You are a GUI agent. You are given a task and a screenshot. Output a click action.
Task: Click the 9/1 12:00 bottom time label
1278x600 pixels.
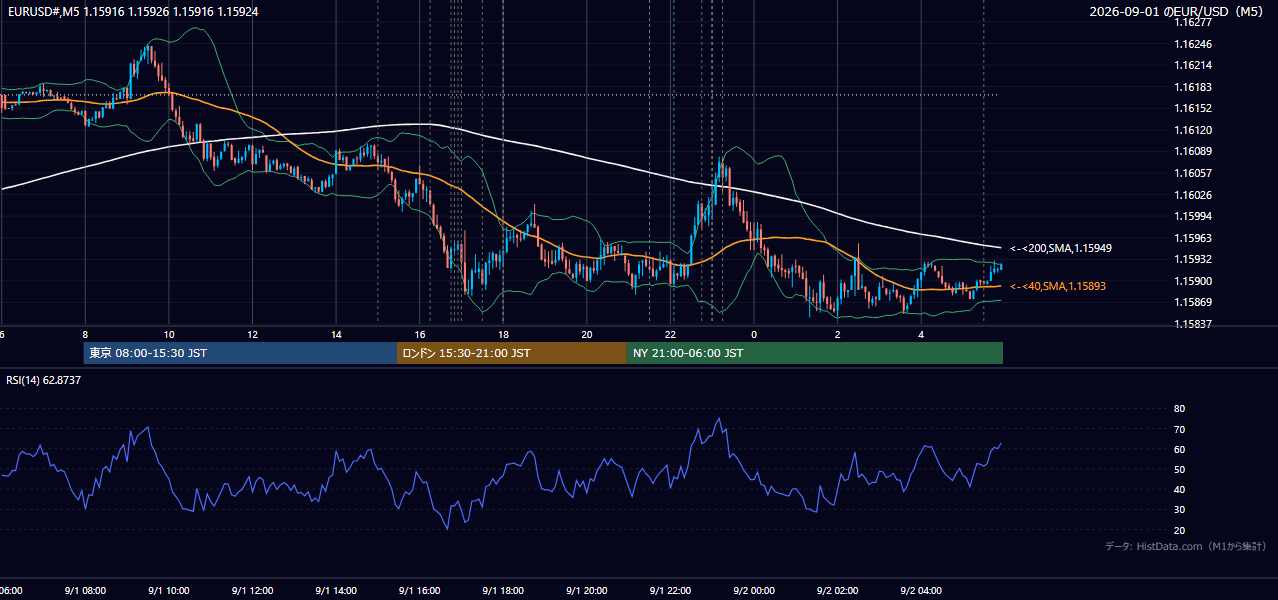click(x=252, y=590)
